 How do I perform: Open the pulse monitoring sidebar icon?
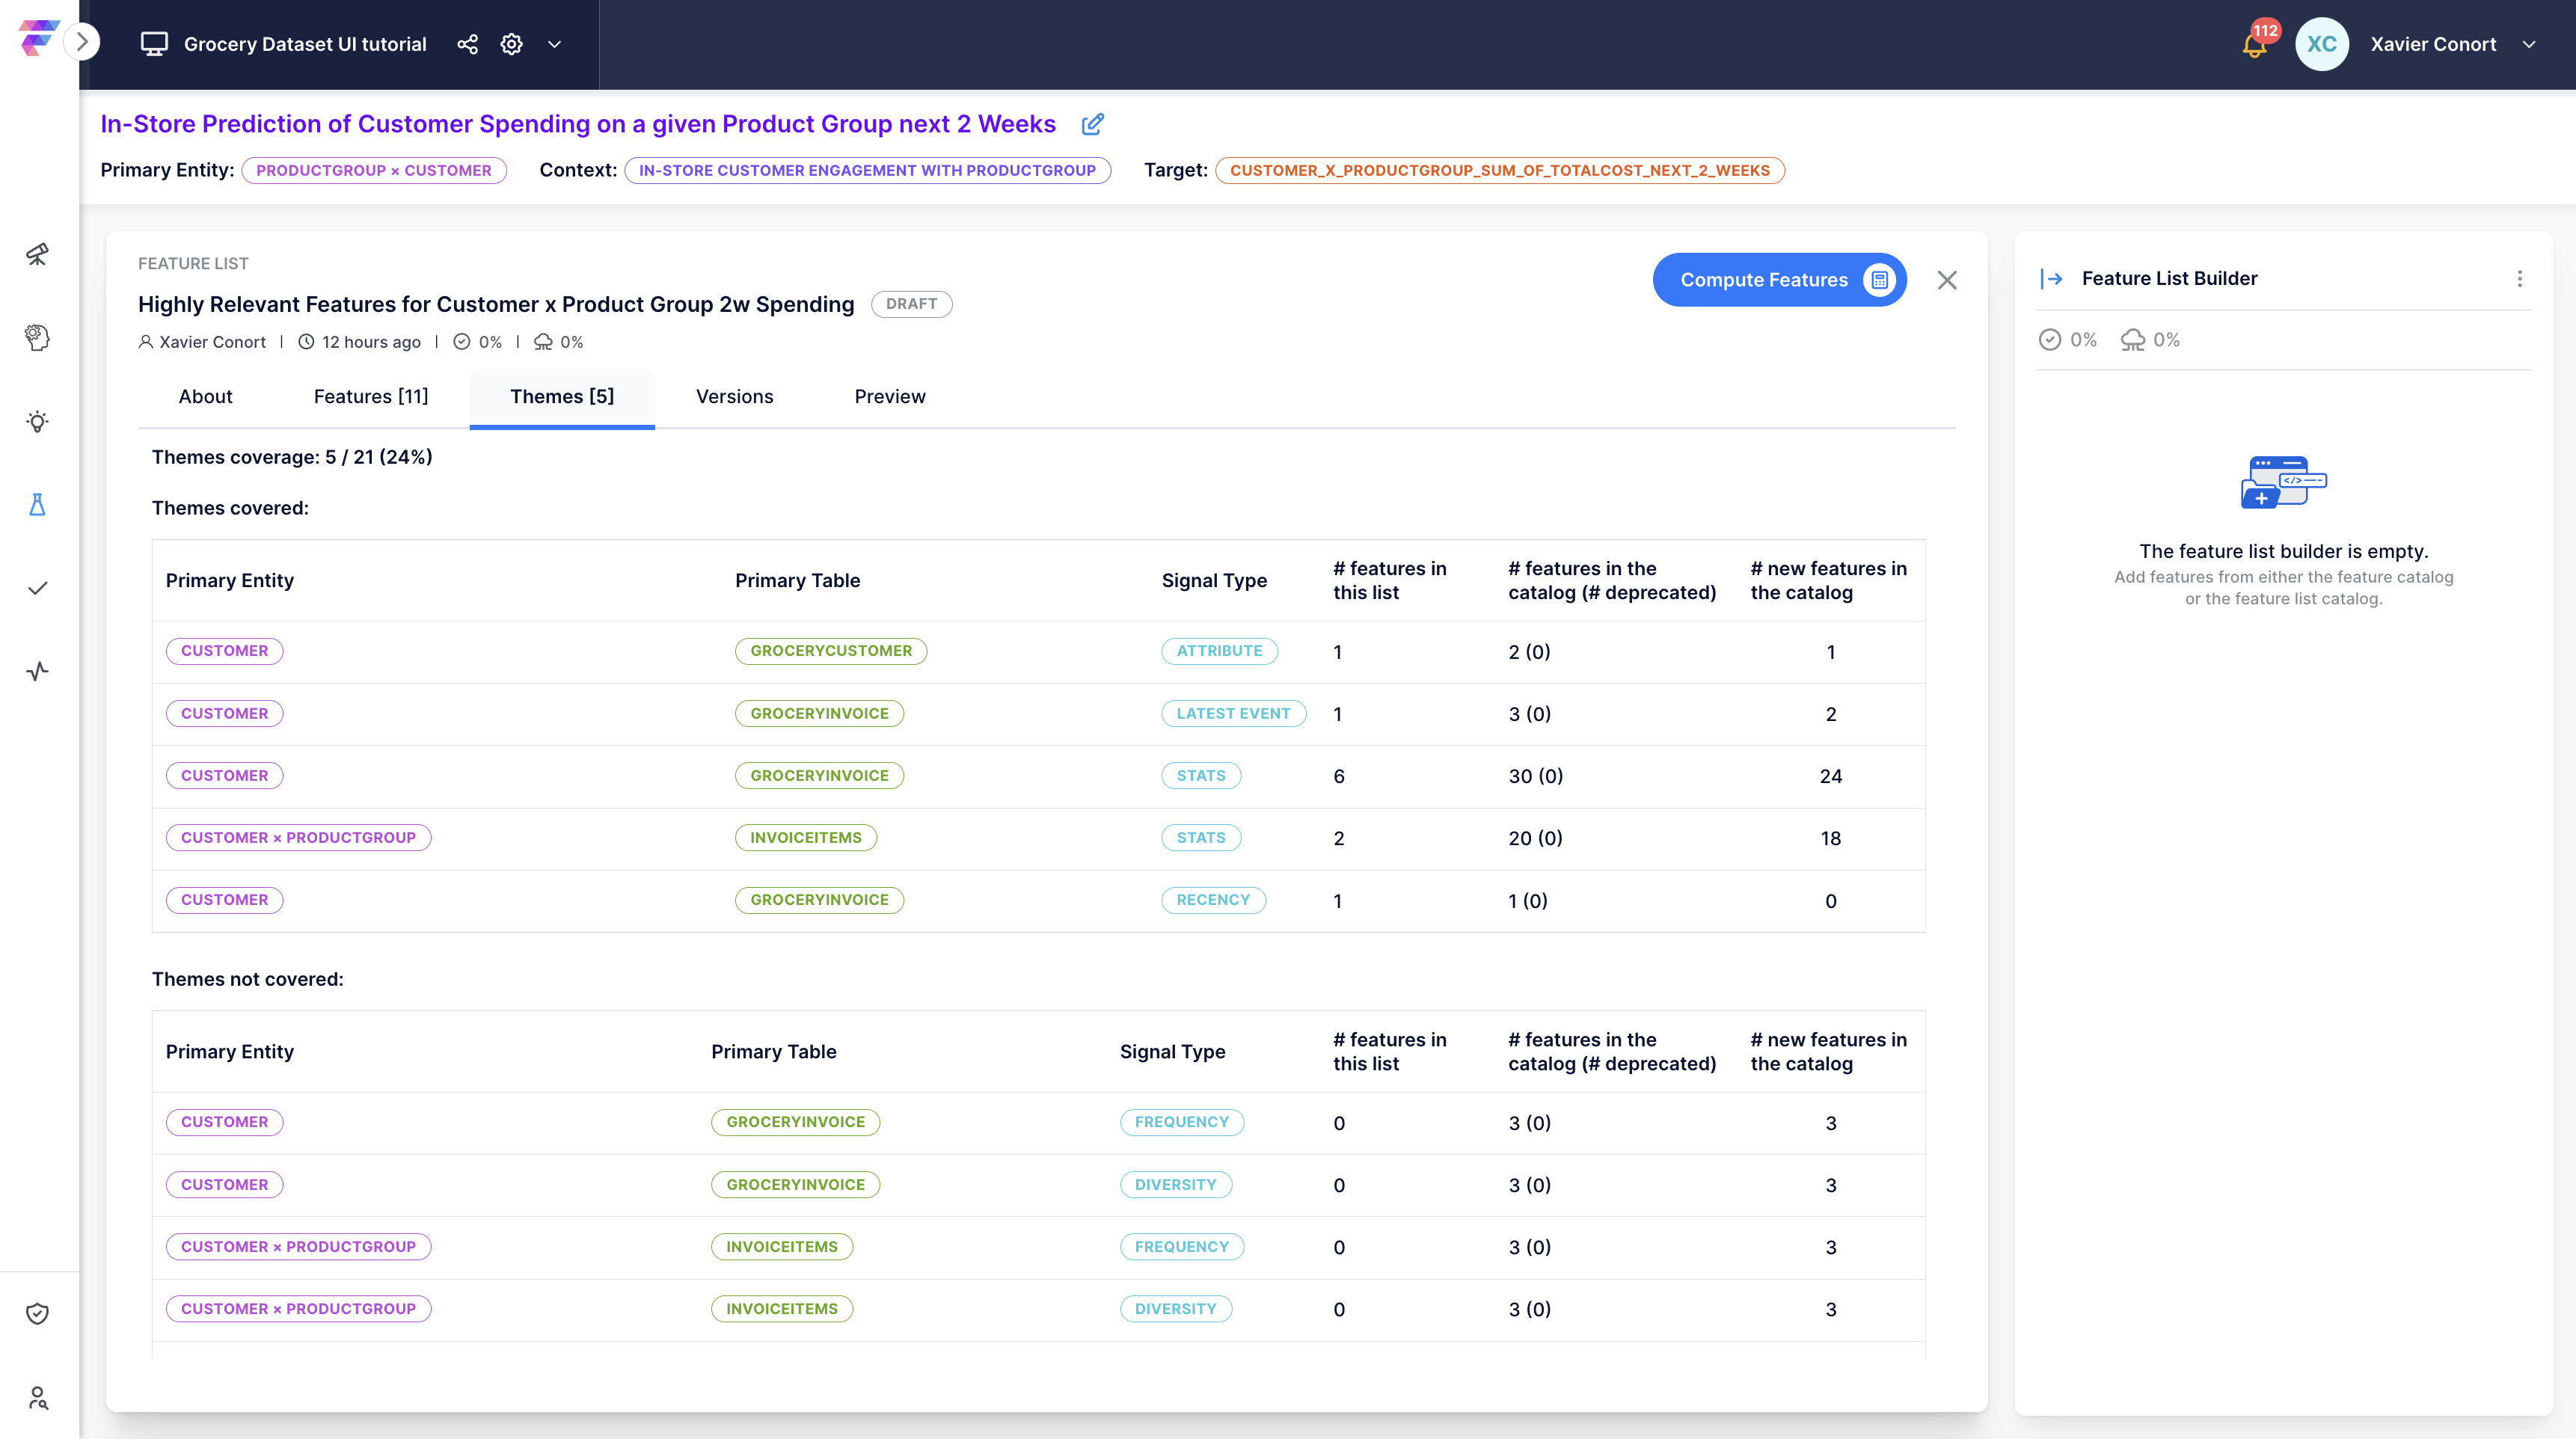pos(38,671)
